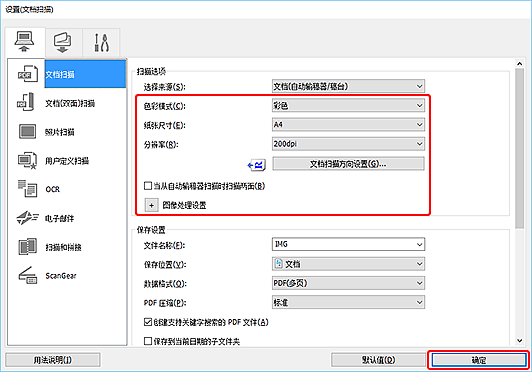Open the 用户定义扫描 entry
This screenshot has height=372, width=532.
point(67,161)
